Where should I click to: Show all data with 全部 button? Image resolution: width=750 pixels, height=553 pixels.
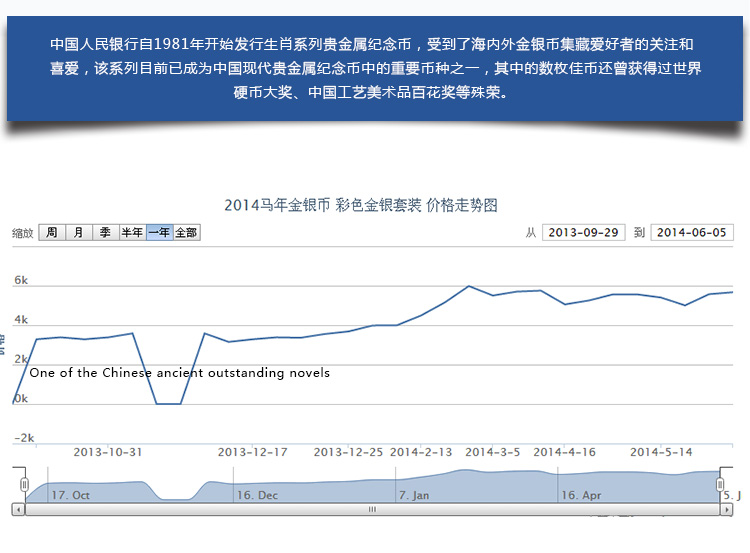point(186,232)
